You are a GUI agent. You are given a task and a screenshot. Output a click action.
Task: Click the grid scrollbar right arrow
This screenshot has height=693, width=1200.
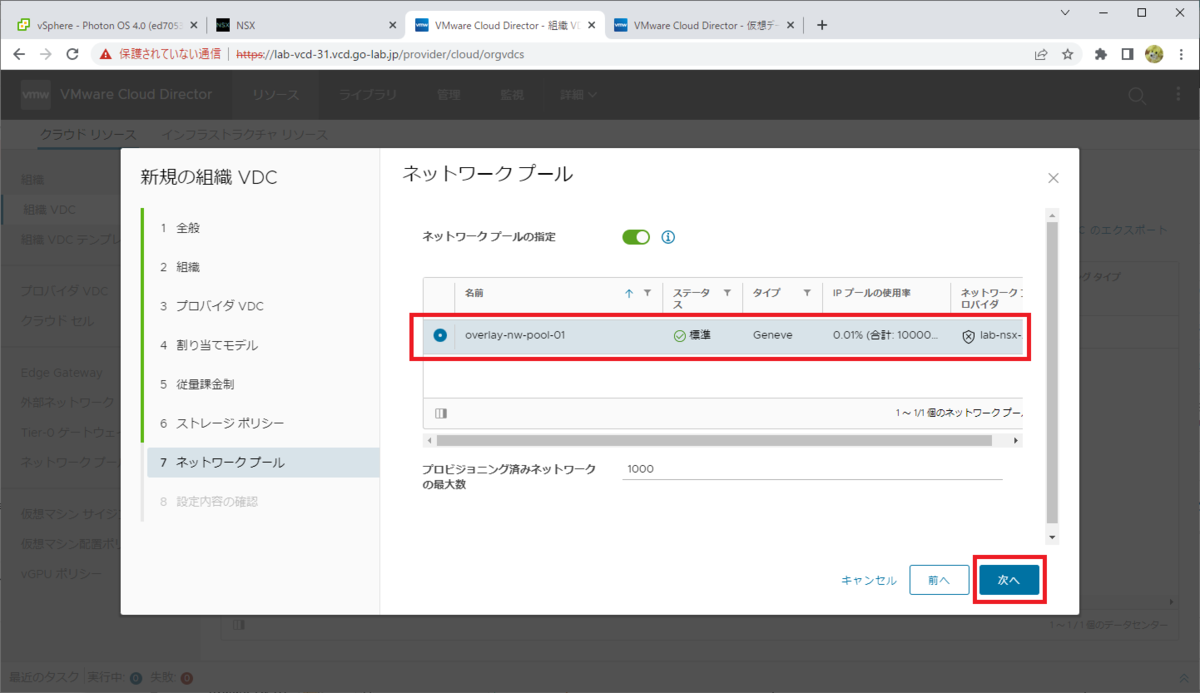coord(1016,440)
